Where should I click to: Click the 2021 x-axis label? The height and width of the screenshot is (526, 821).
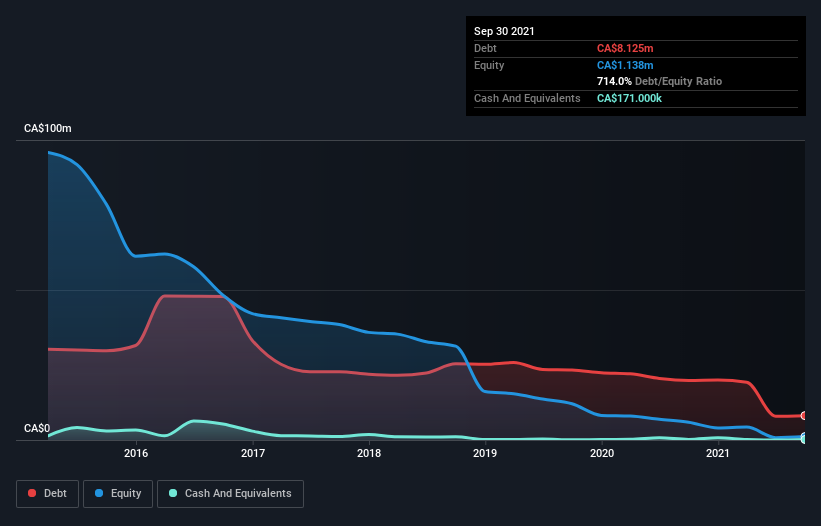718,453
